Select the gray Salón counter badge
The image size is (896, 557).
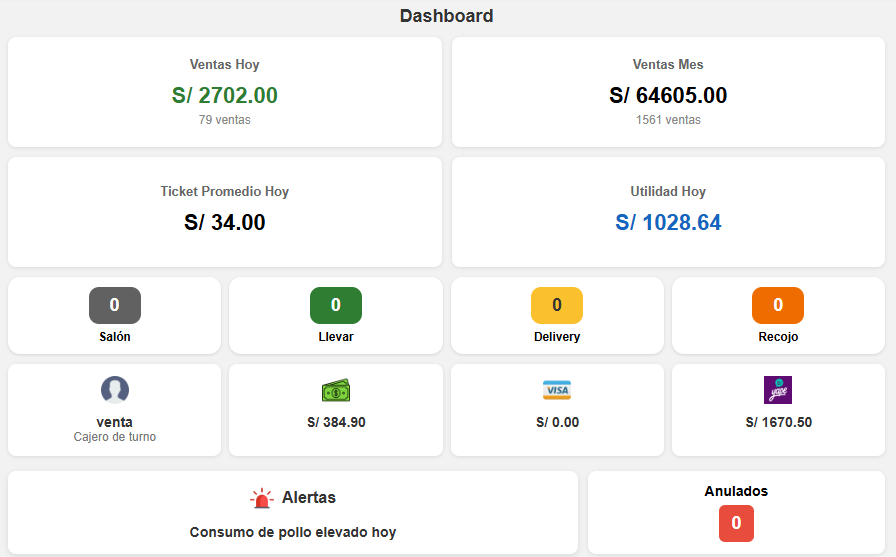[x=115, y=305]
